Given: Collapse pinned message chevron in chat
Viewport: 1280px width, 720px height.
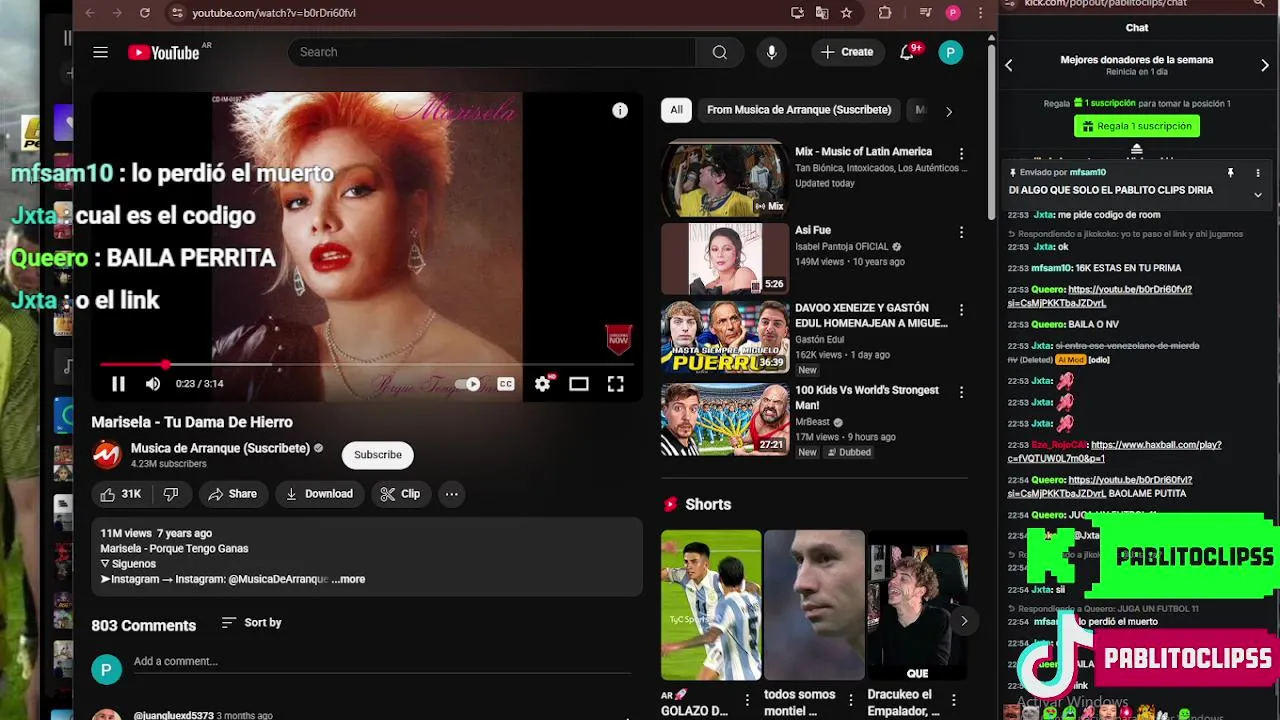Looking at the screenshot, I should [x=1258, y=195].
